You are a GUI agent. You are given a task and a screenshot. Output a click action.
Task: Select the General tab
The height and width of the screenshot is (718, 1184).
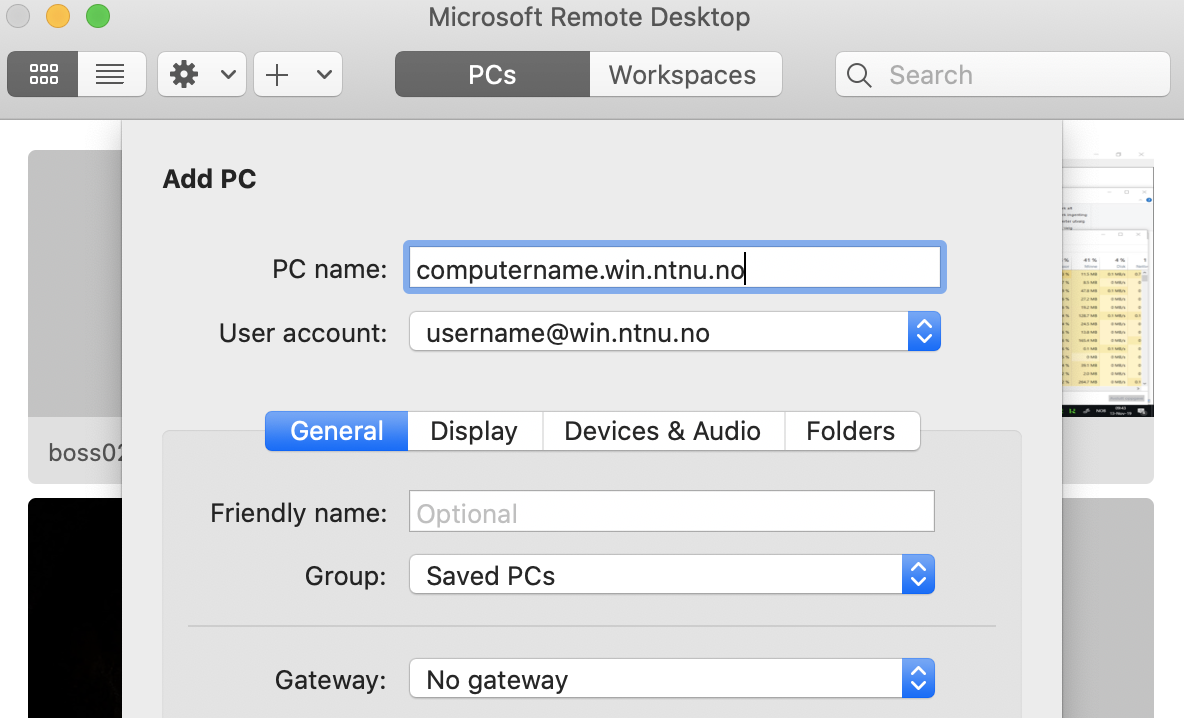click(337, 430)
